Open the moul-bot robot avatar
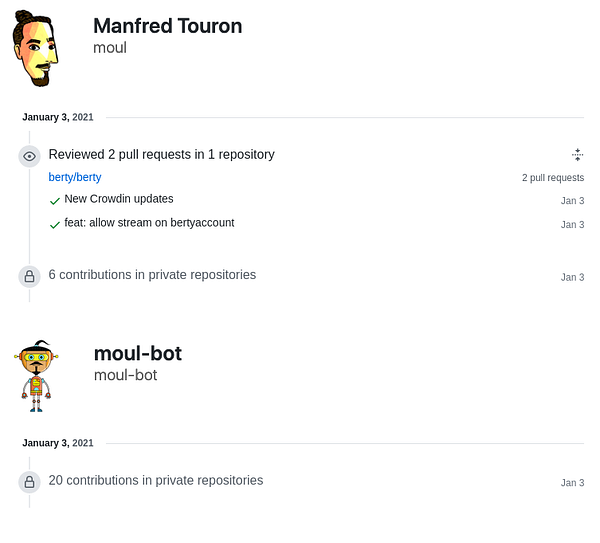The height and width of the screenshot is (543, 600). tap(36, 376)
